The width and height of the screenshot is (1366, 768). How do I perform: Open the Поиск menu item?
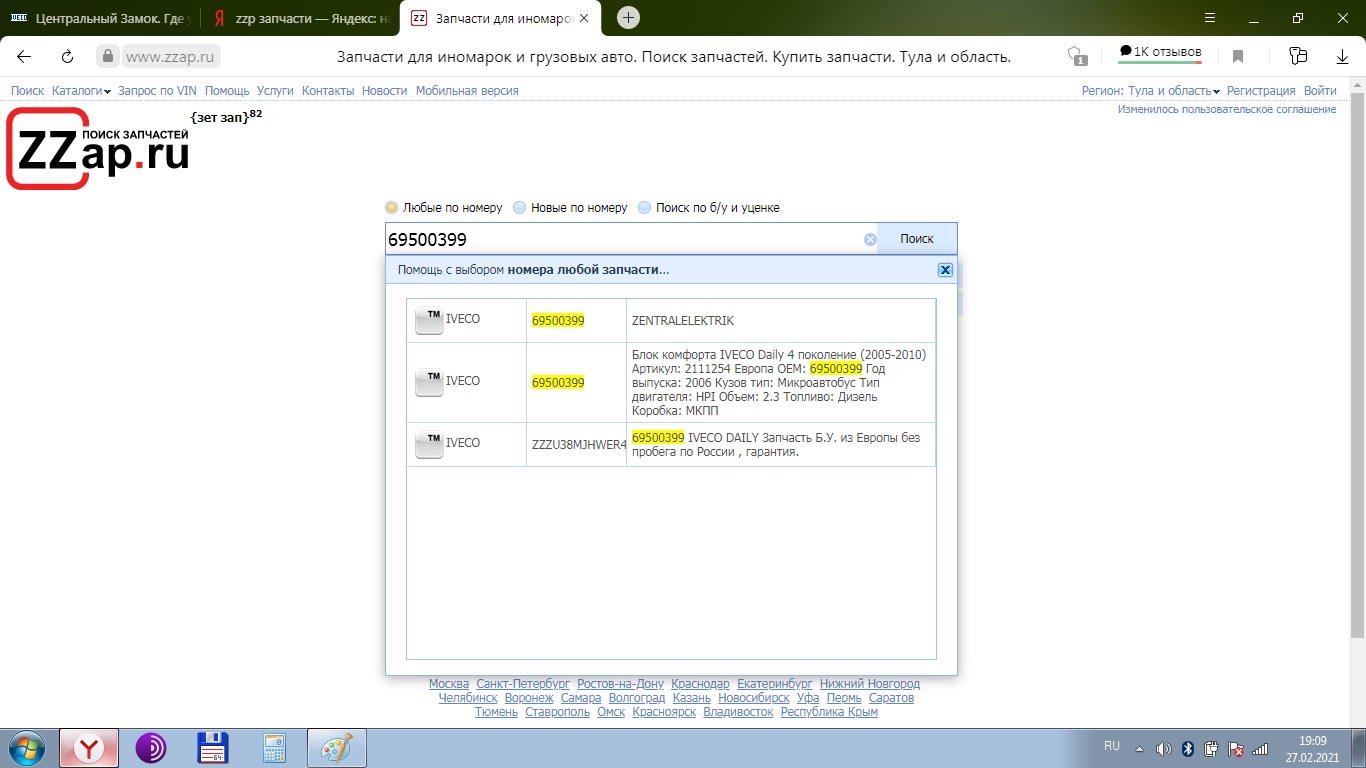(28, 91)
